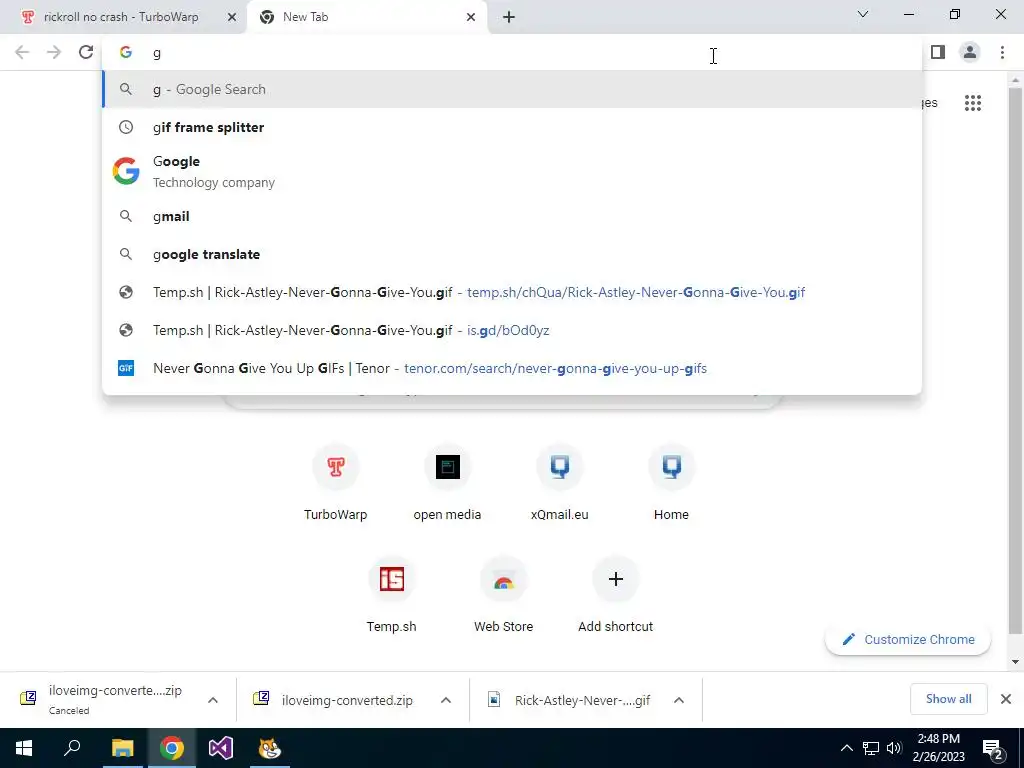Open a new browser tab
The width and height of the screenshot is (1024, 768).
coord(509,17)
